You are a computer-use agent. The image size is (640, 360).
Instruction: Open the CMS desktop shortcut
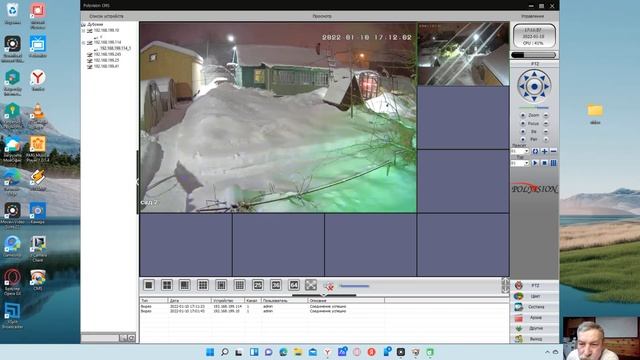(38, 280)
